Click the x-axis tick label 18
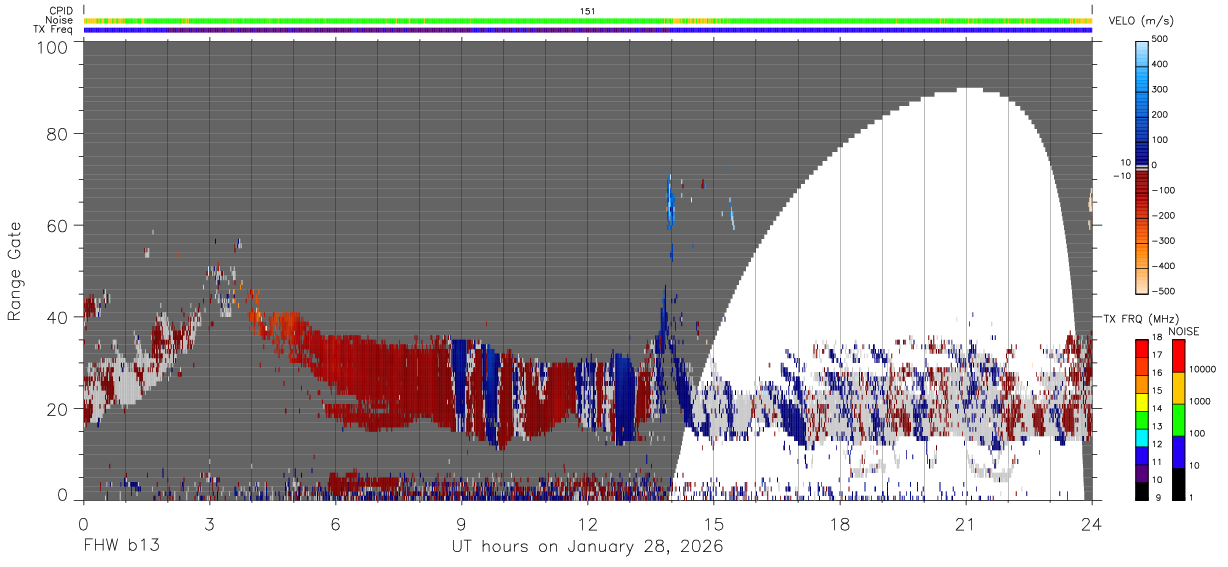The height and width of the screenshot is (567, 1228). (840, 524)
